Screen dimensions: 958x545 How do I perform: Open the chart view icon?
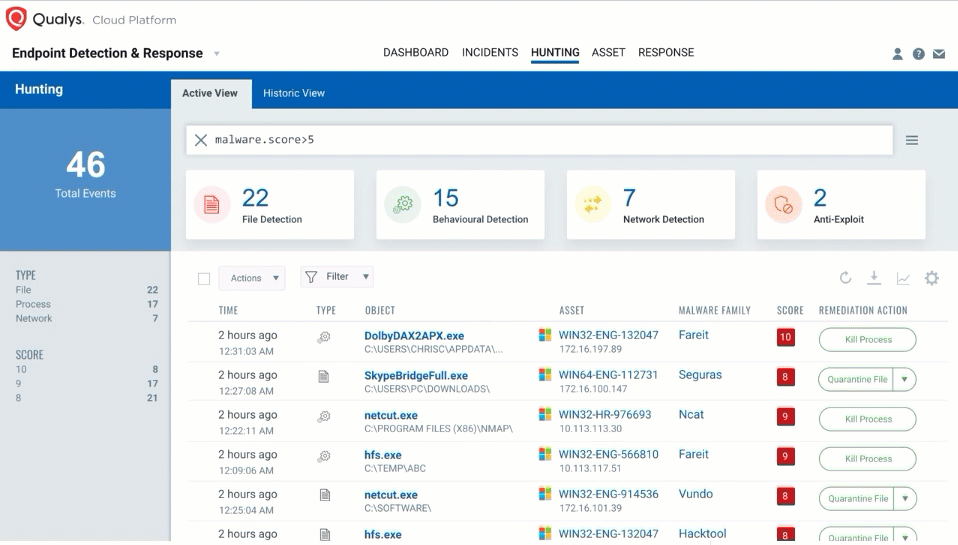(903, 278)
